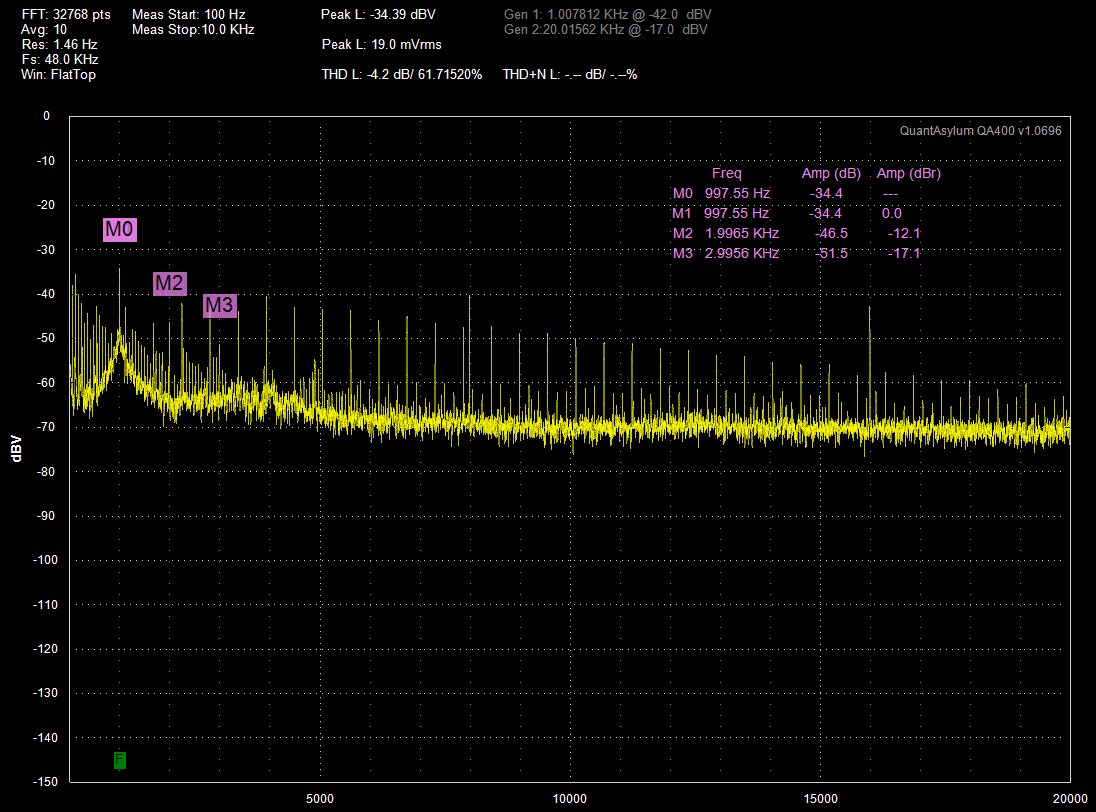The width and height of the screenshot is (1096, 812).
Task: Click the M3 frequency 2.9956 KHz
Action: tap(742, 253)
